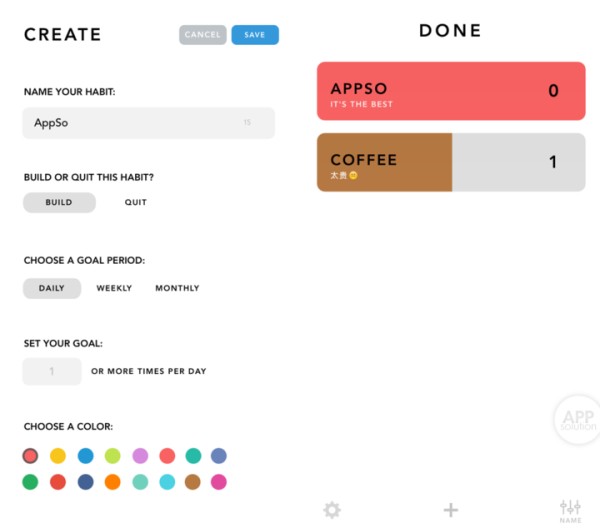
Task: Choose the Daily goal period
Action: [52, 288]
